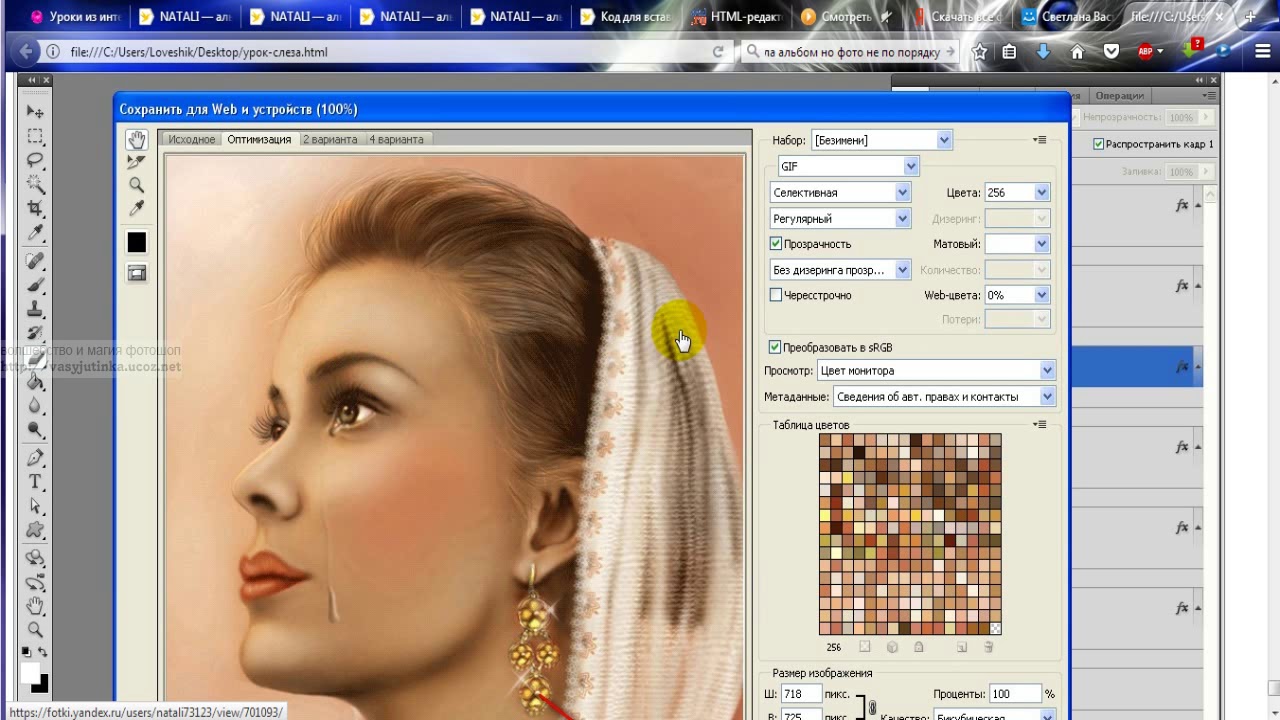Switch to the 2 варианта tab
This screenshot has height=720, width=1280.
(x=330, y=140)
